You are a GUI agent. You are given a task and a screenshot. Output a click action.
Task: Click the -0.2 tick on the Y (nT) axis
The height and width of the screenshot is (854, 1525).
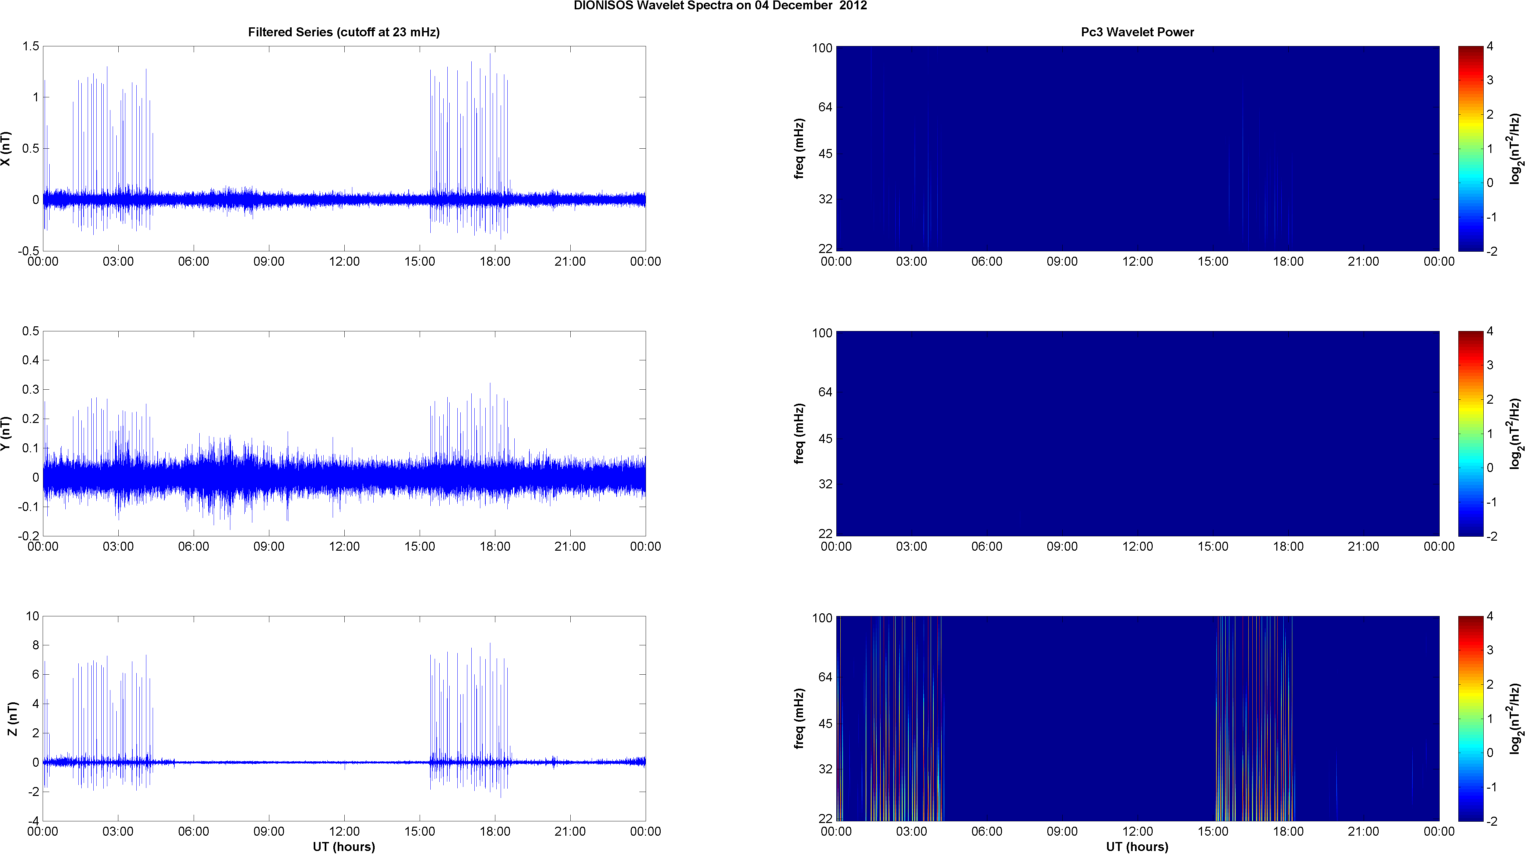point(27,536)
